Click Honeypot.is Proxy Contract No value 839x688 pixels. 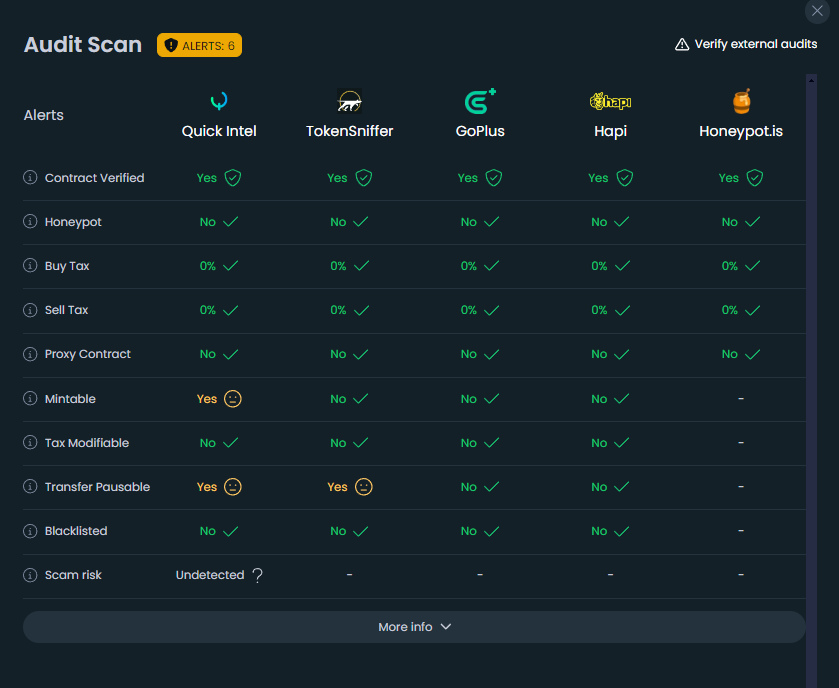[x=730, y=354]
